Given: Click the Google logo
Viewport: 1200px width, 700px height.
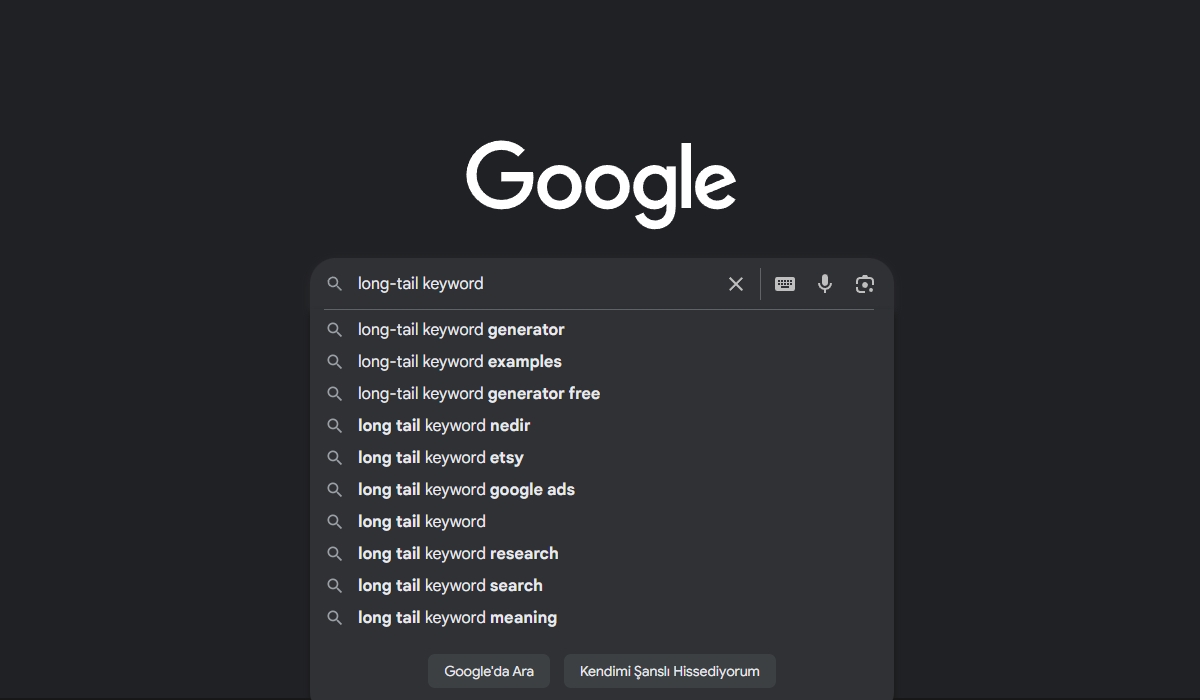Looking at the screenshot, I should point(601,183).
